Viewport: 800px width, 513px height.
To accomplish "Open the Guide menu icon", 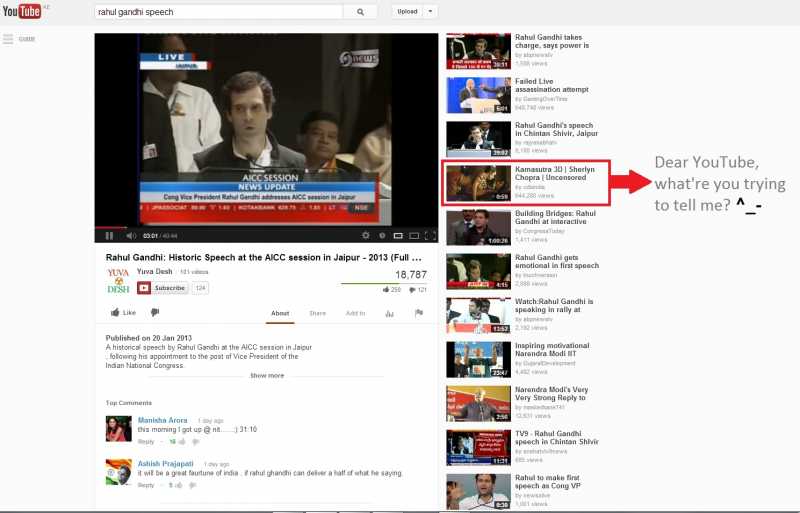I will [x=8, y=39].
